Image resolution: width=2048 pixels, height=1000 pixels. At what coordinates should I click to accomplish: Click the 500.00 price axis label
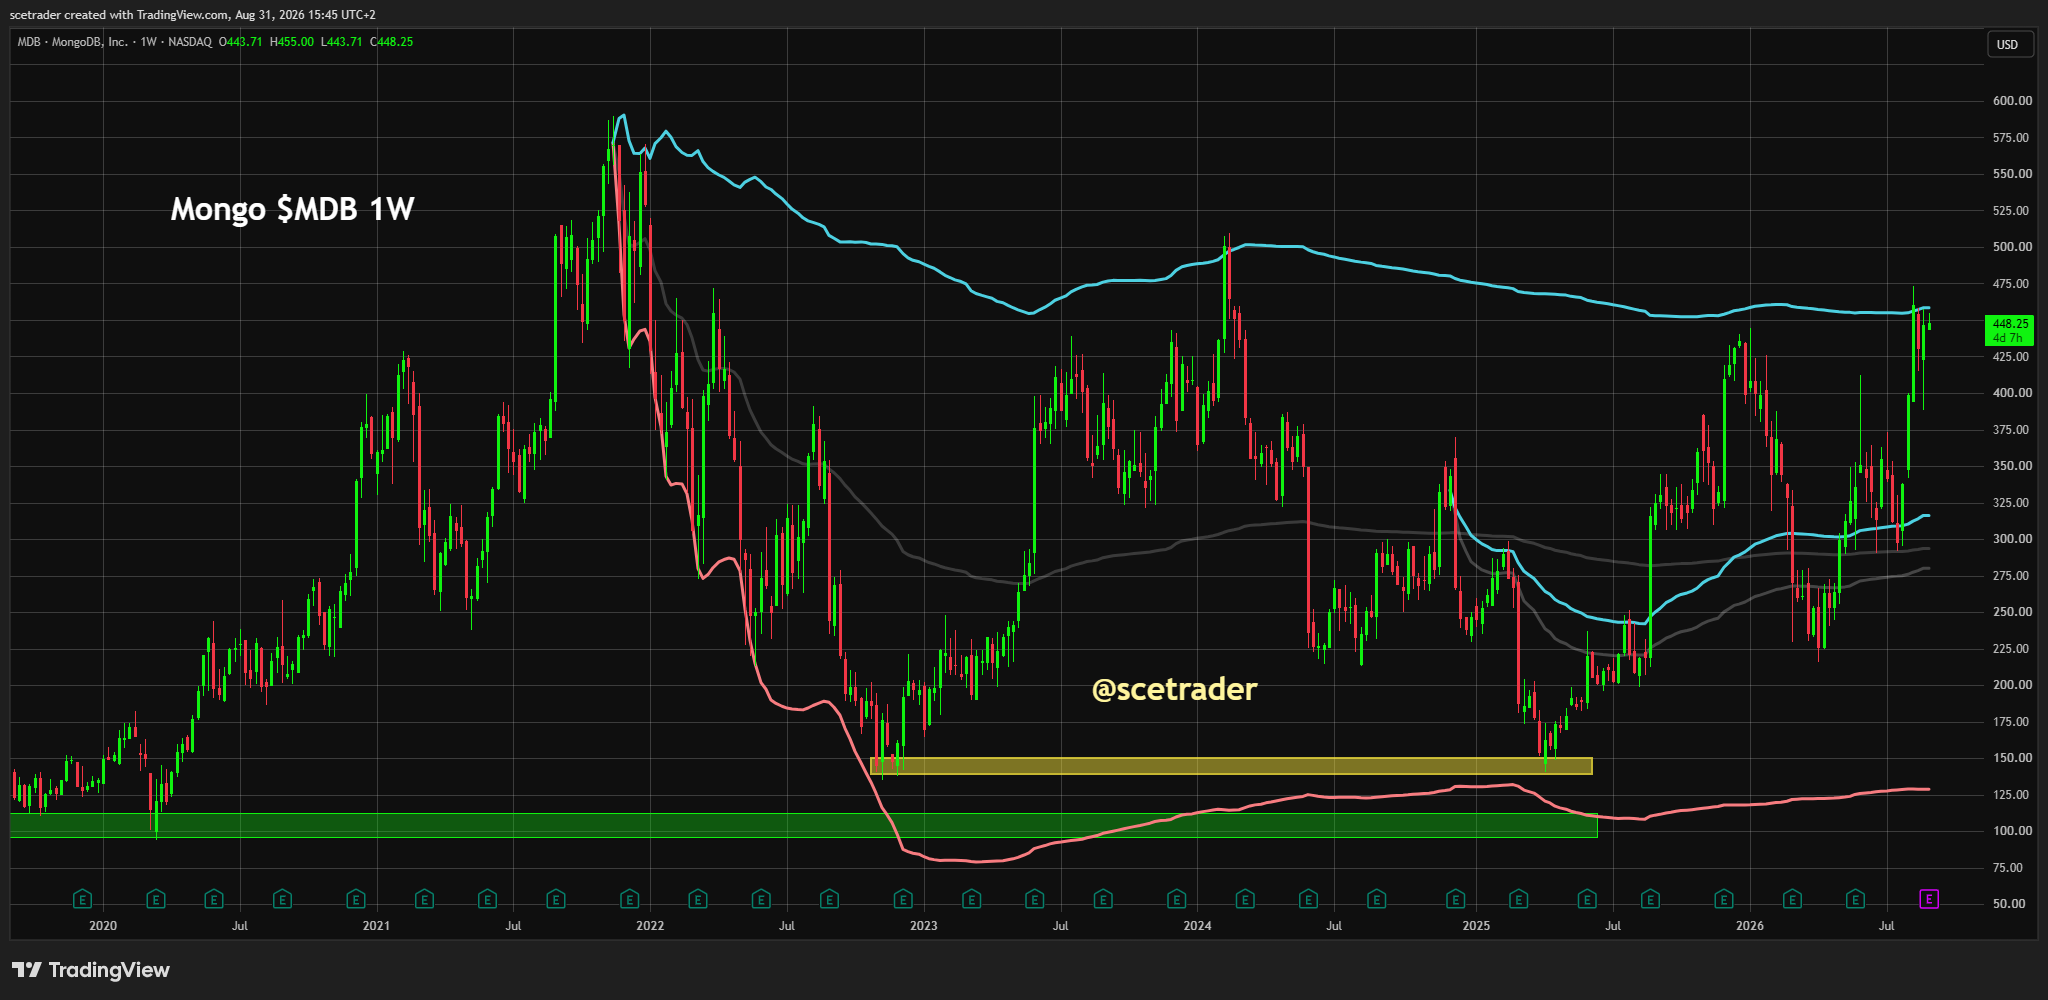(2012, 247)
